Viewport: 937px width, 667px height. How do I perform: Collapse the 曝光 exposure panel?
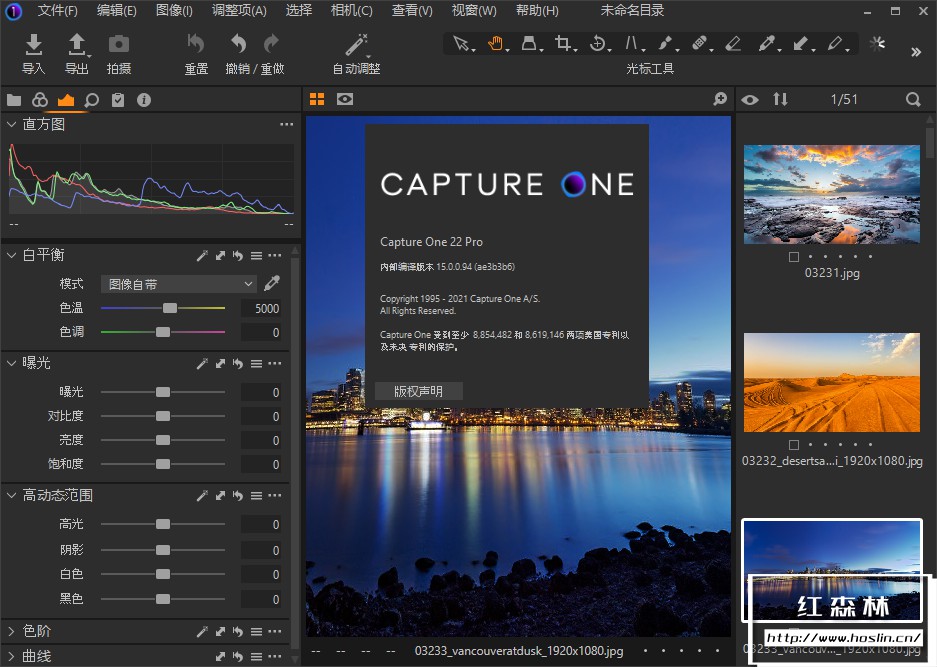11,363
